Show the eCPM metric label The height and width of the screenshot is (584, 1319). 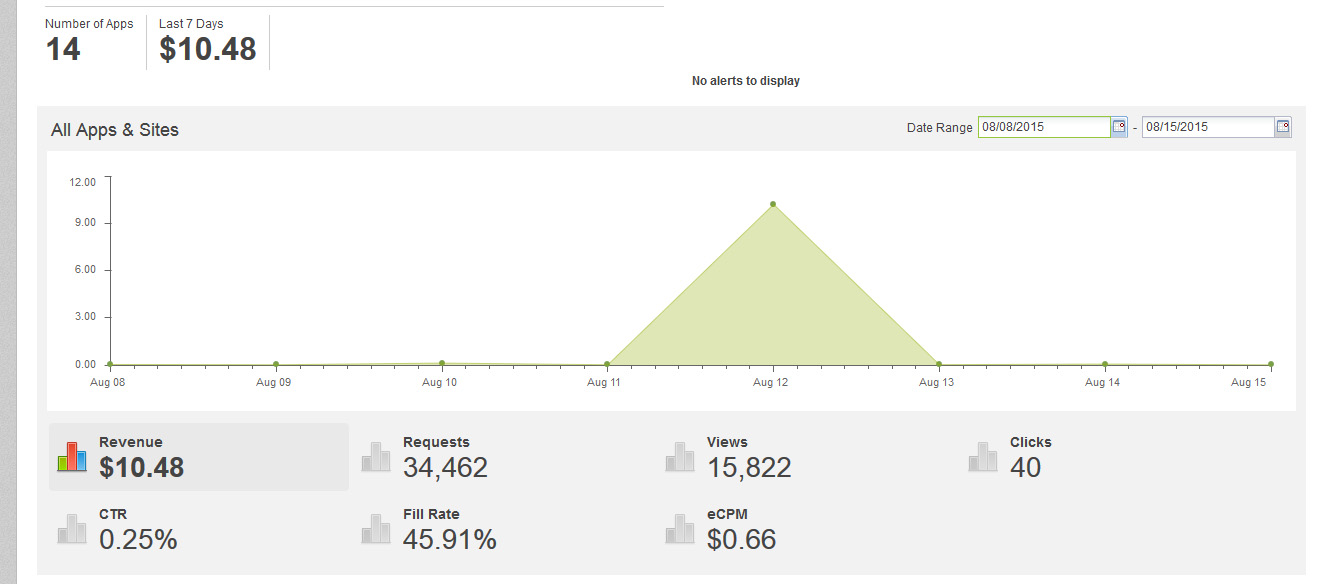point(727,514)
